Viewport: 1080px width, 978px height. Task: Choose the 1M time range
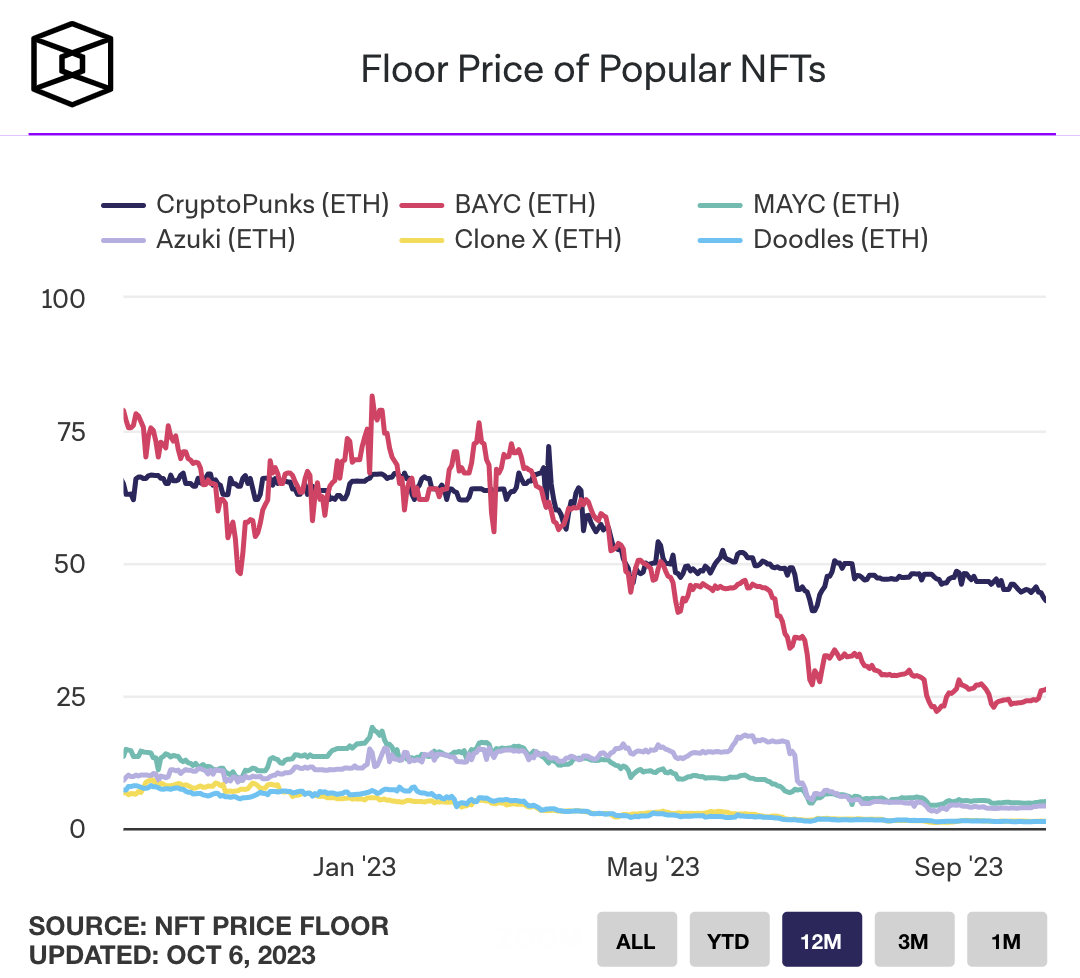click(x=1005, y=941)
